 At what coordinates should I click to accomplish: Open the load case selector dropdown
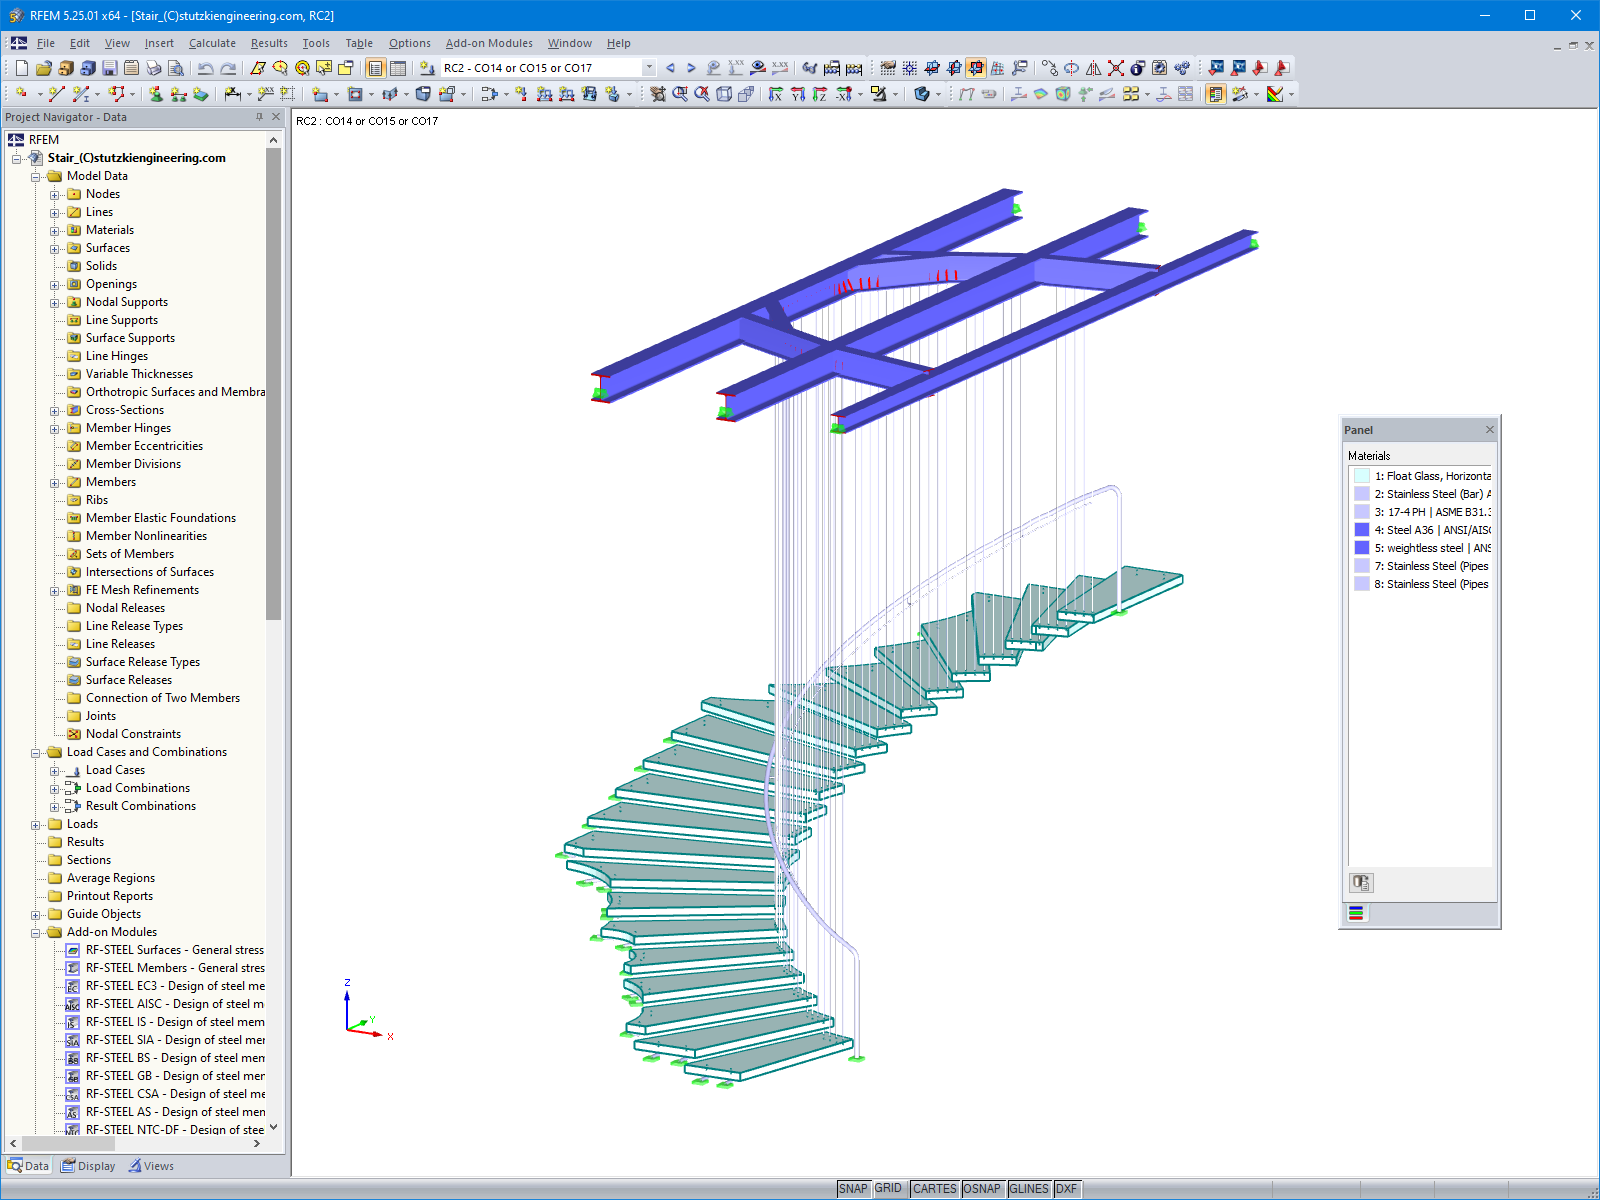648,68
